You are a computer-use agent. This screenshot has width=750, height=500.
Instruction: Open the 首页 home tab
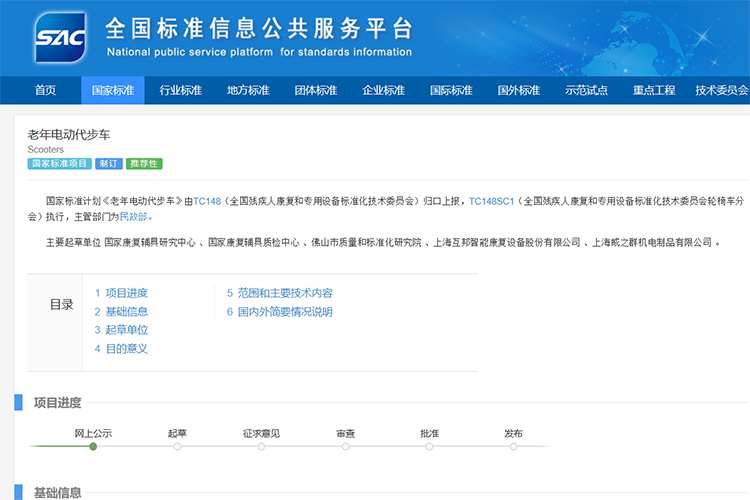pos(45,90)
